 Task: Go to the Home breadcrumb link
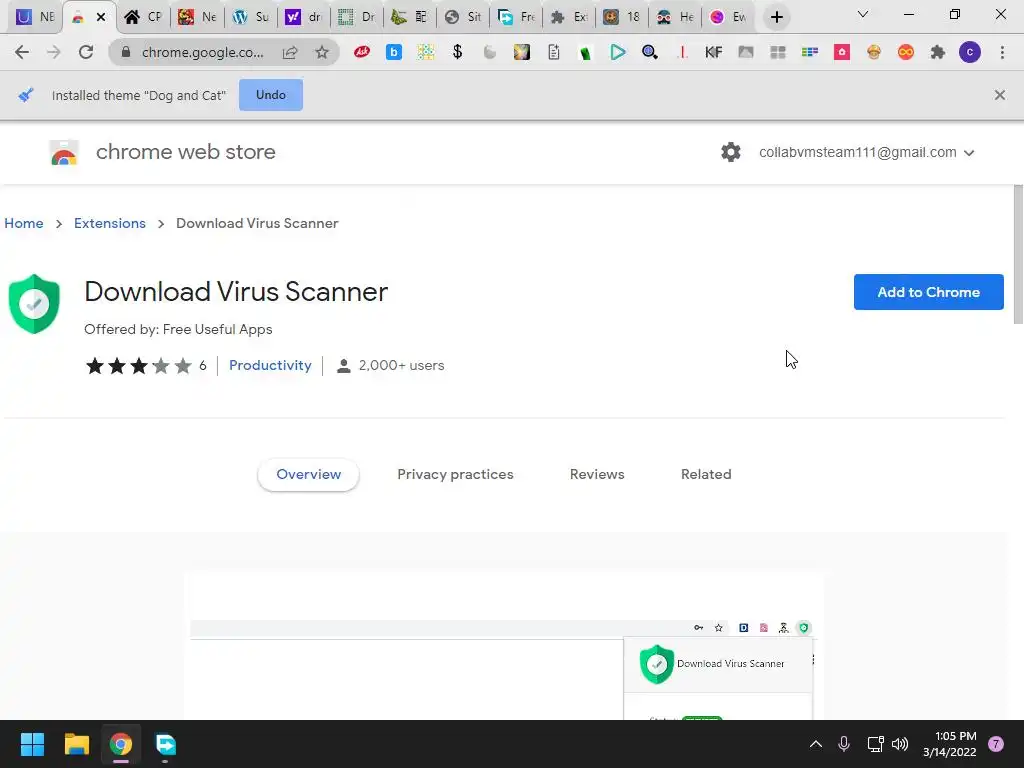pos(24,223)
